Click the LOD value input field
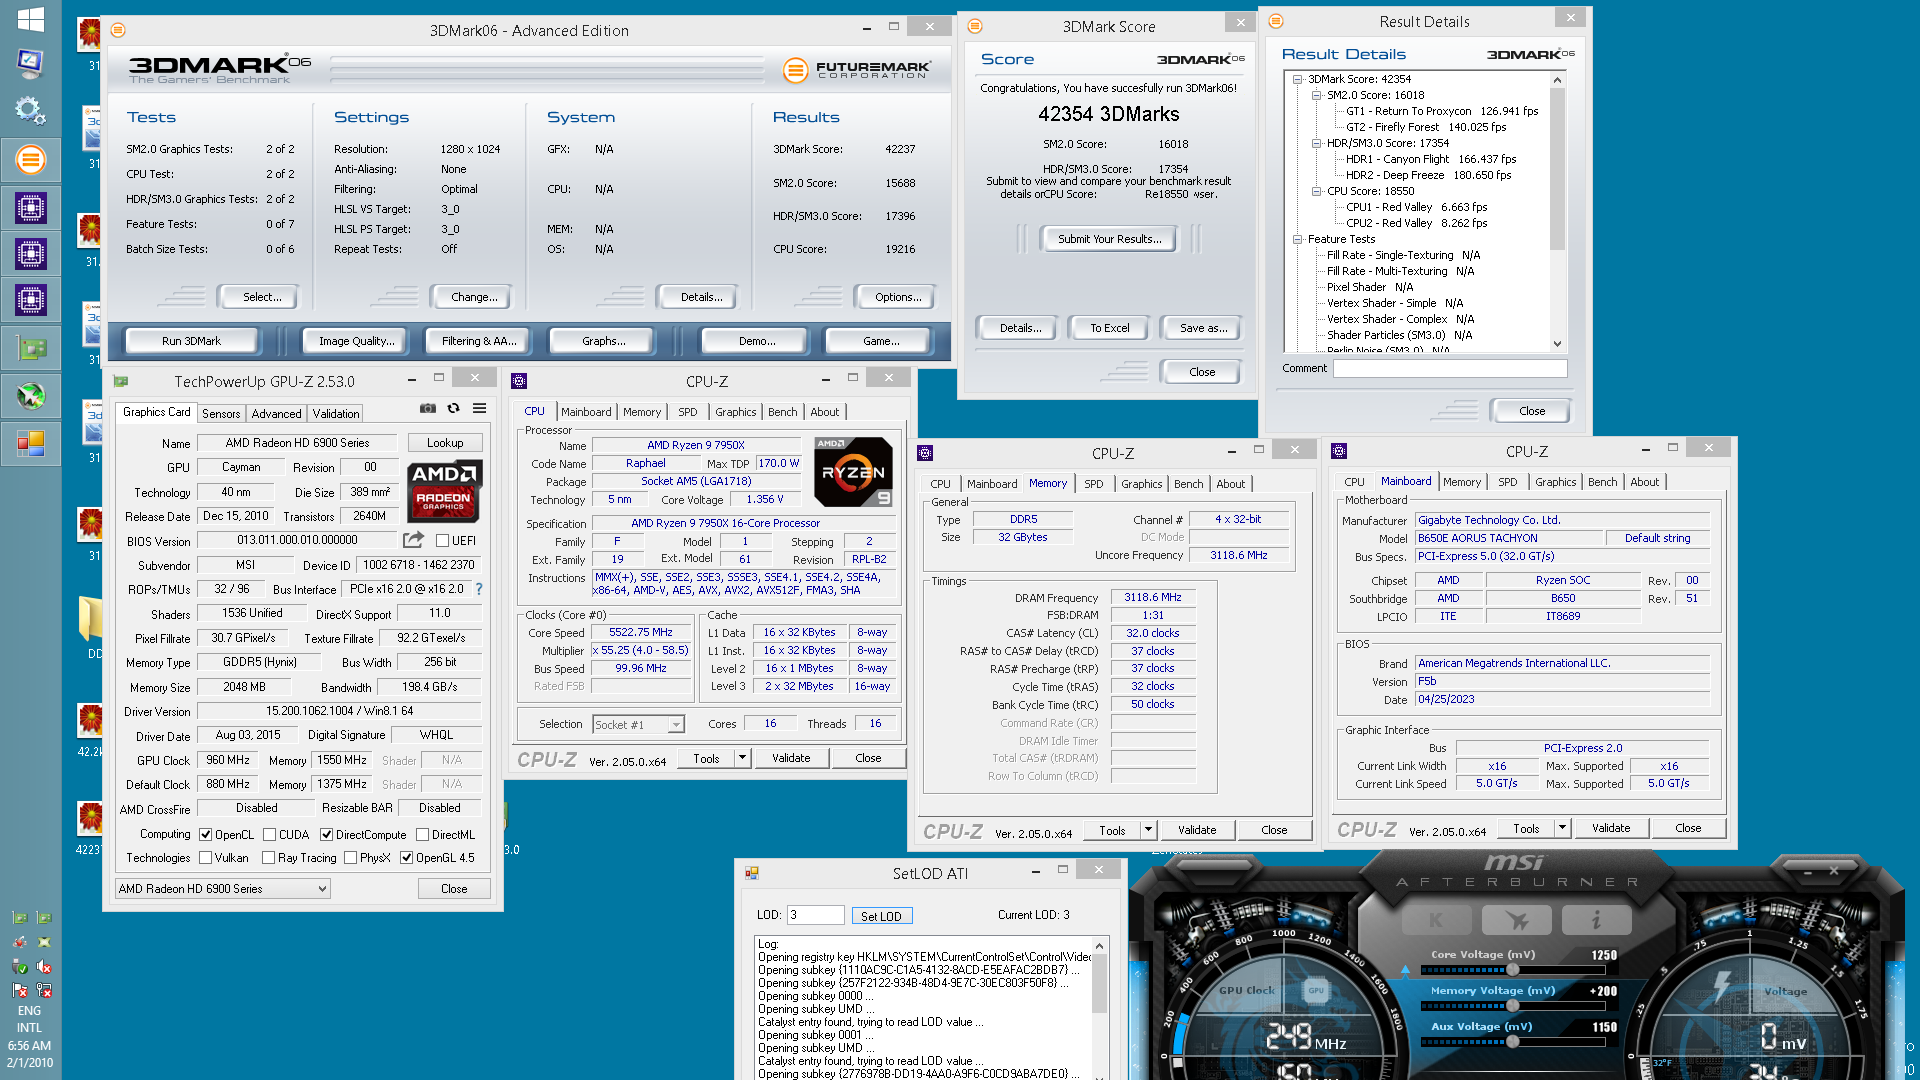Screen dimensions: 1920x1080 [816, 915]
